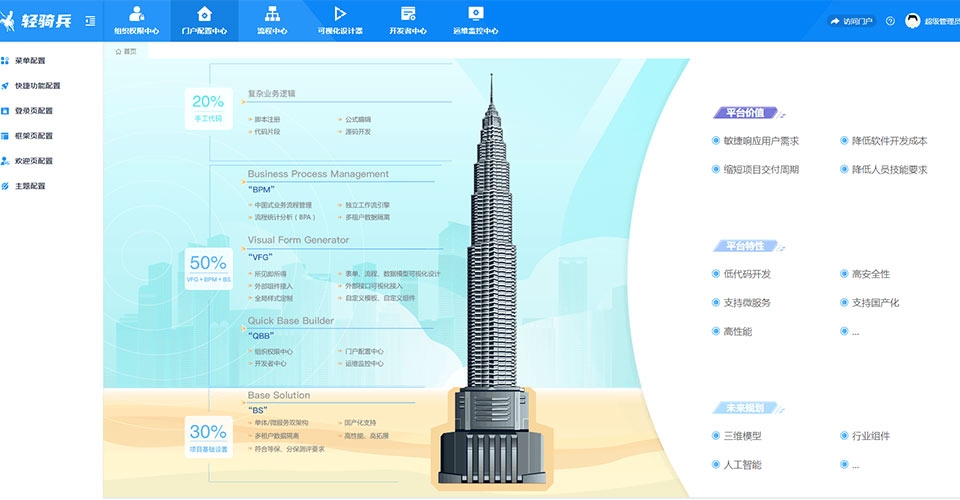Open 流程中心 from the top bar
Image resolution: width=960 pixels, height=500 pixels.
click(x=272, y=20)
